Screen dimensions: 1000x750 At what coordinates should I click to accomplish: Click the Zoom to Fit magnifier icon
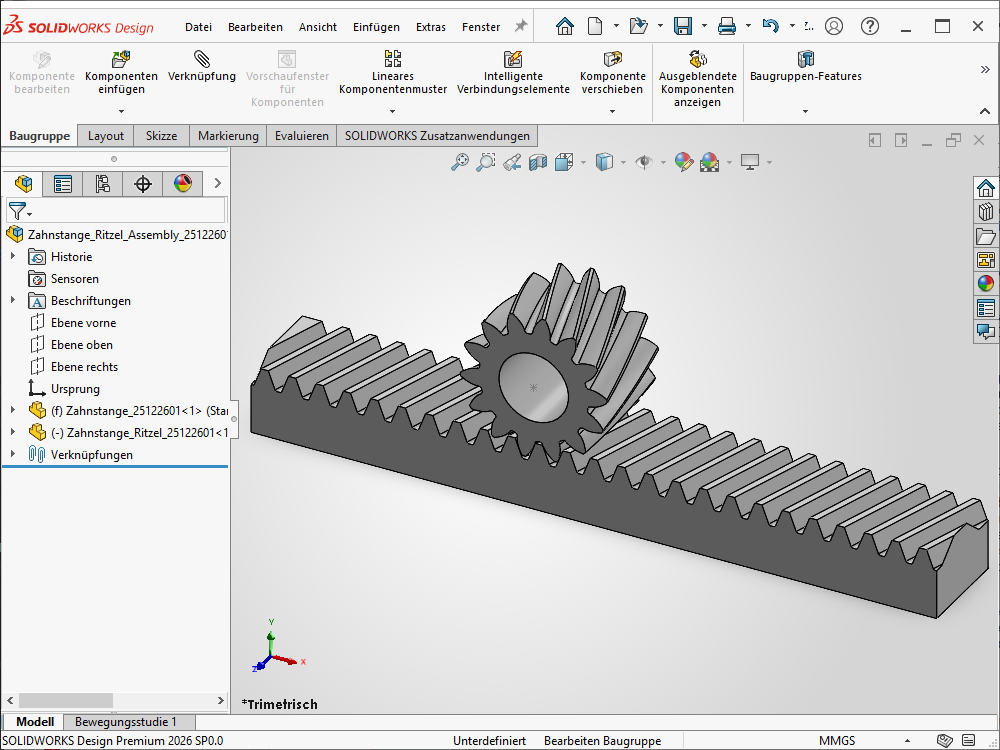[x=460, y=162]
